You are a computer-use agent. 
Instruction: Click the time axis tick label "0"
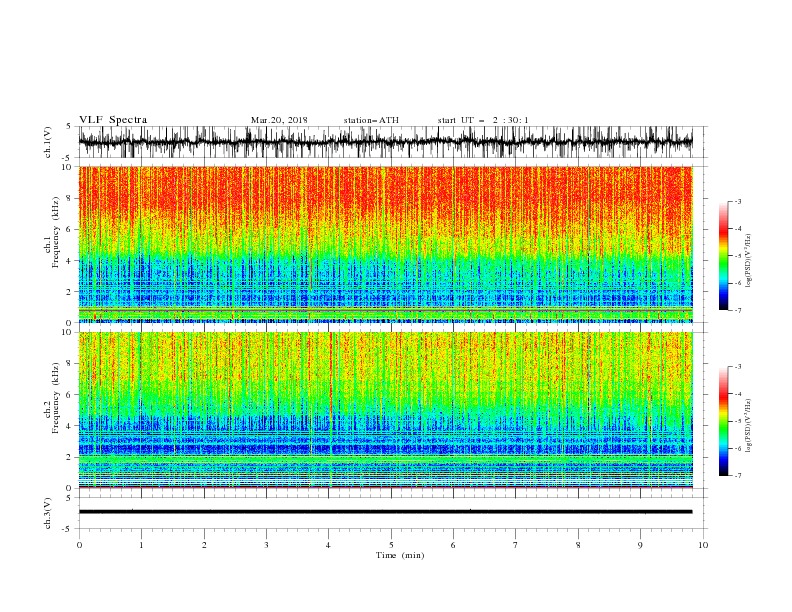(79, 545)
